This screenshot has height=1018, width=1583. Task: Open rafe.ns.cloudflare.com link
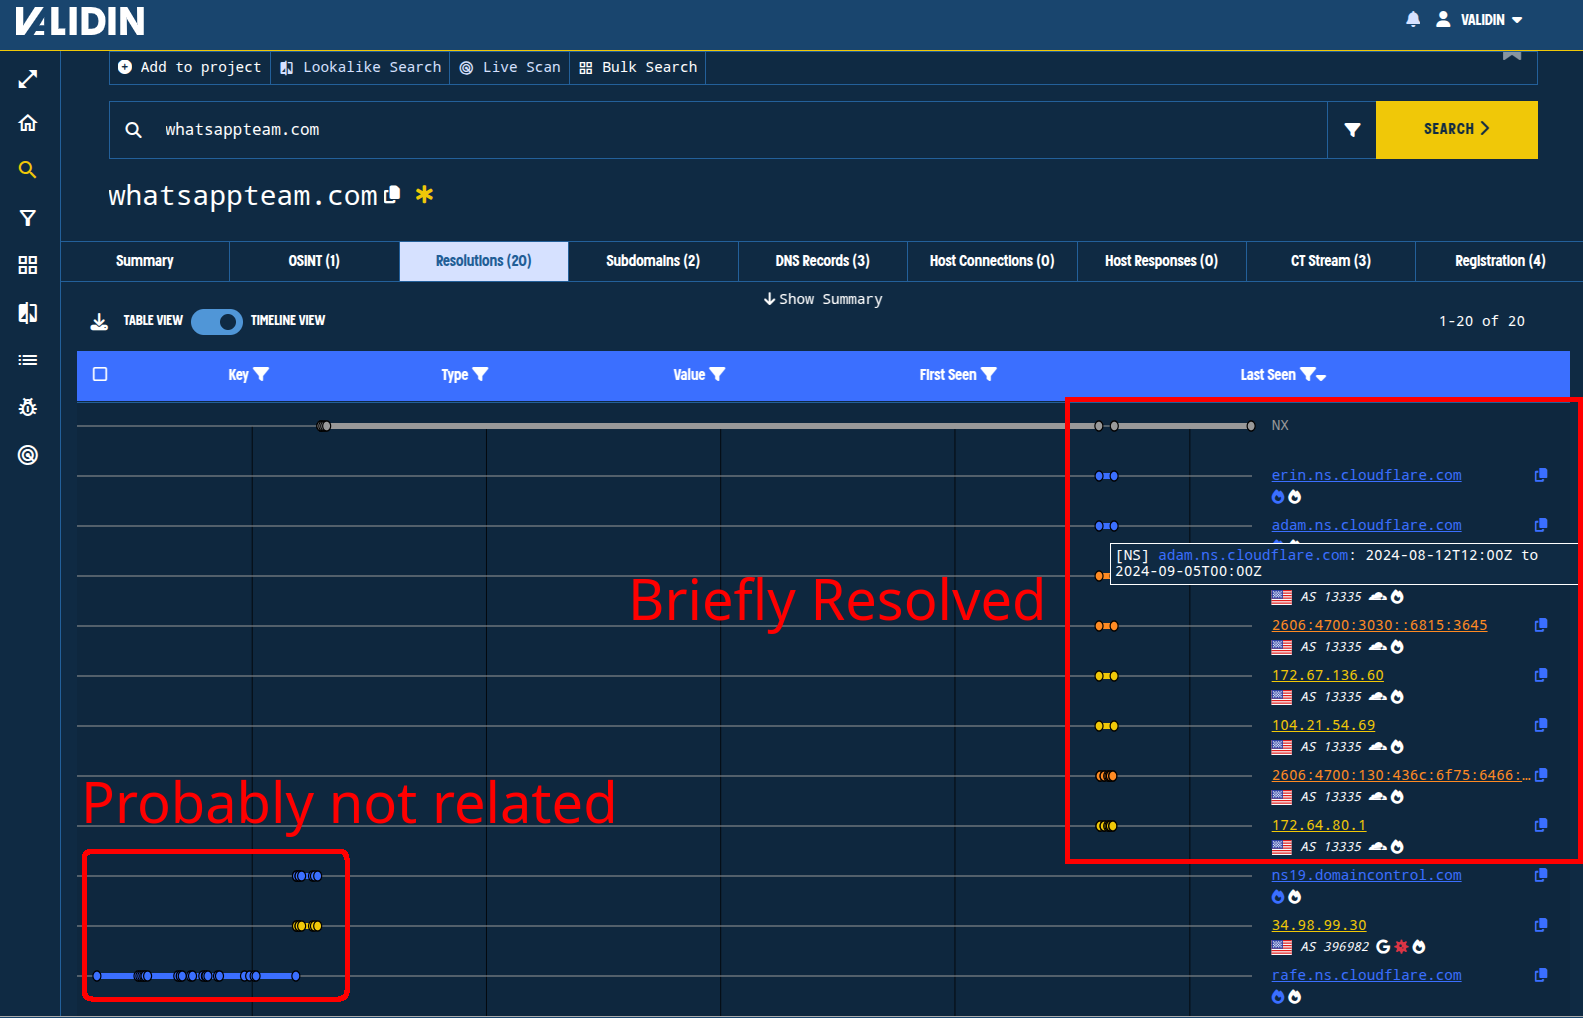1366,975
